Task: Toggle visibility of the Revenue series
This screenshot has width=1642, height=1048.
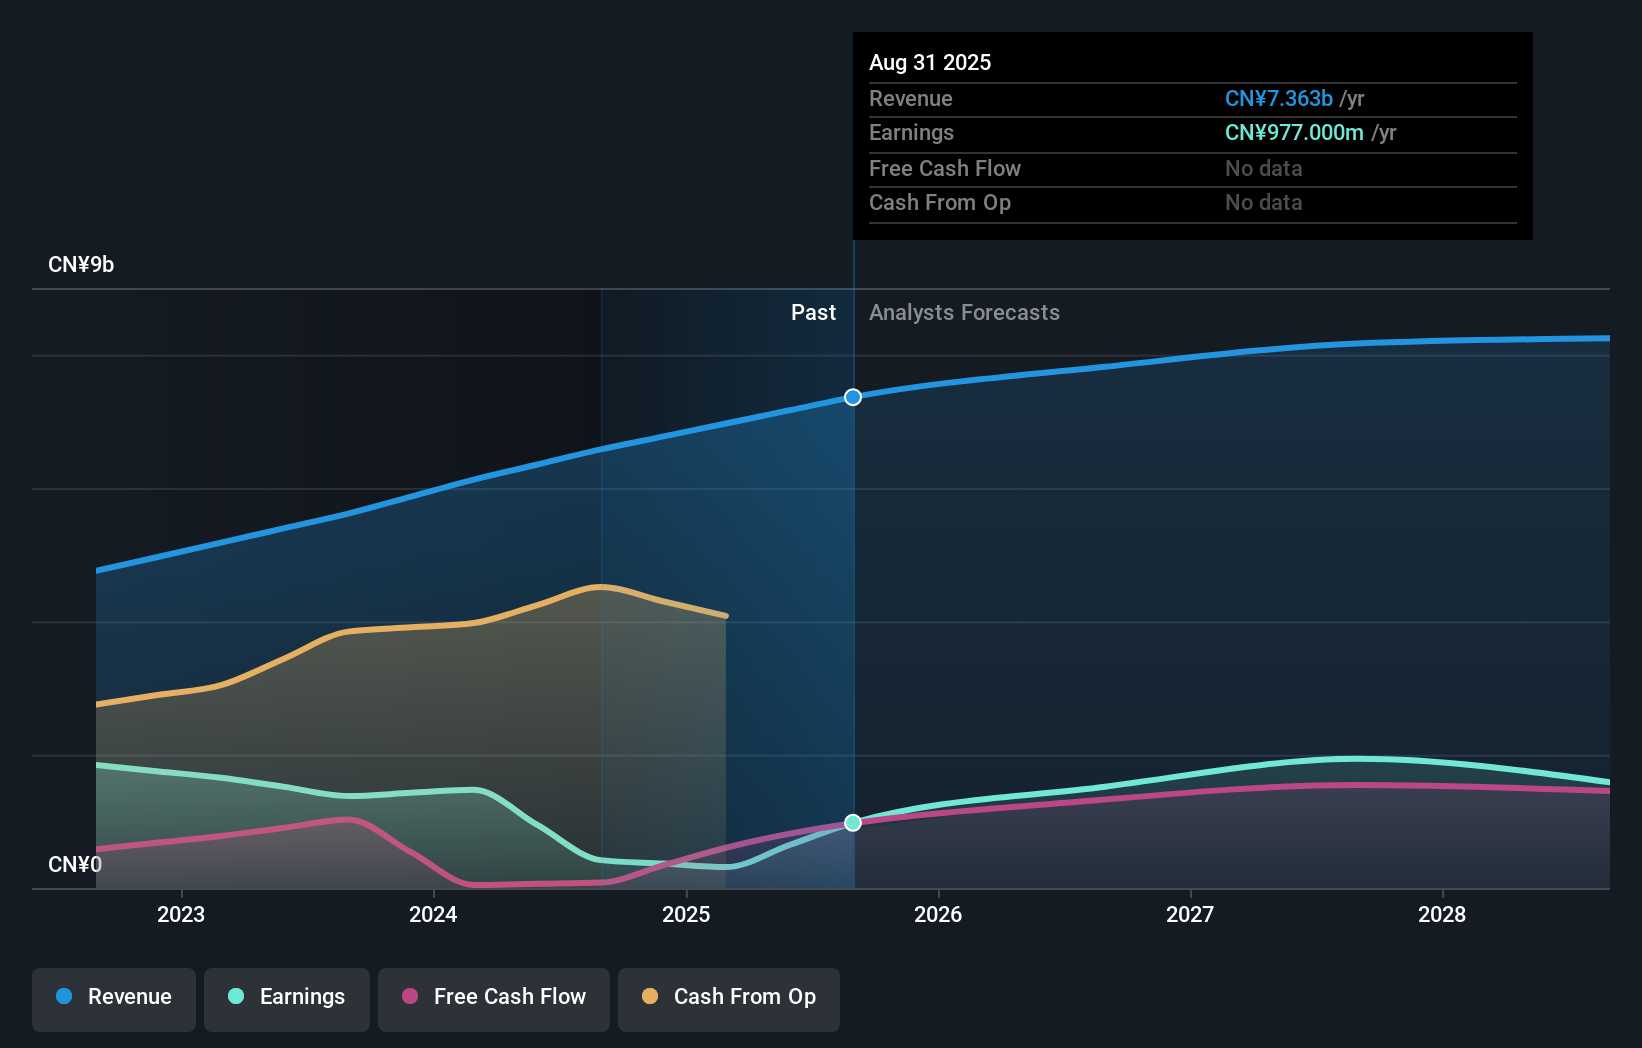Action: pos(113,997)
